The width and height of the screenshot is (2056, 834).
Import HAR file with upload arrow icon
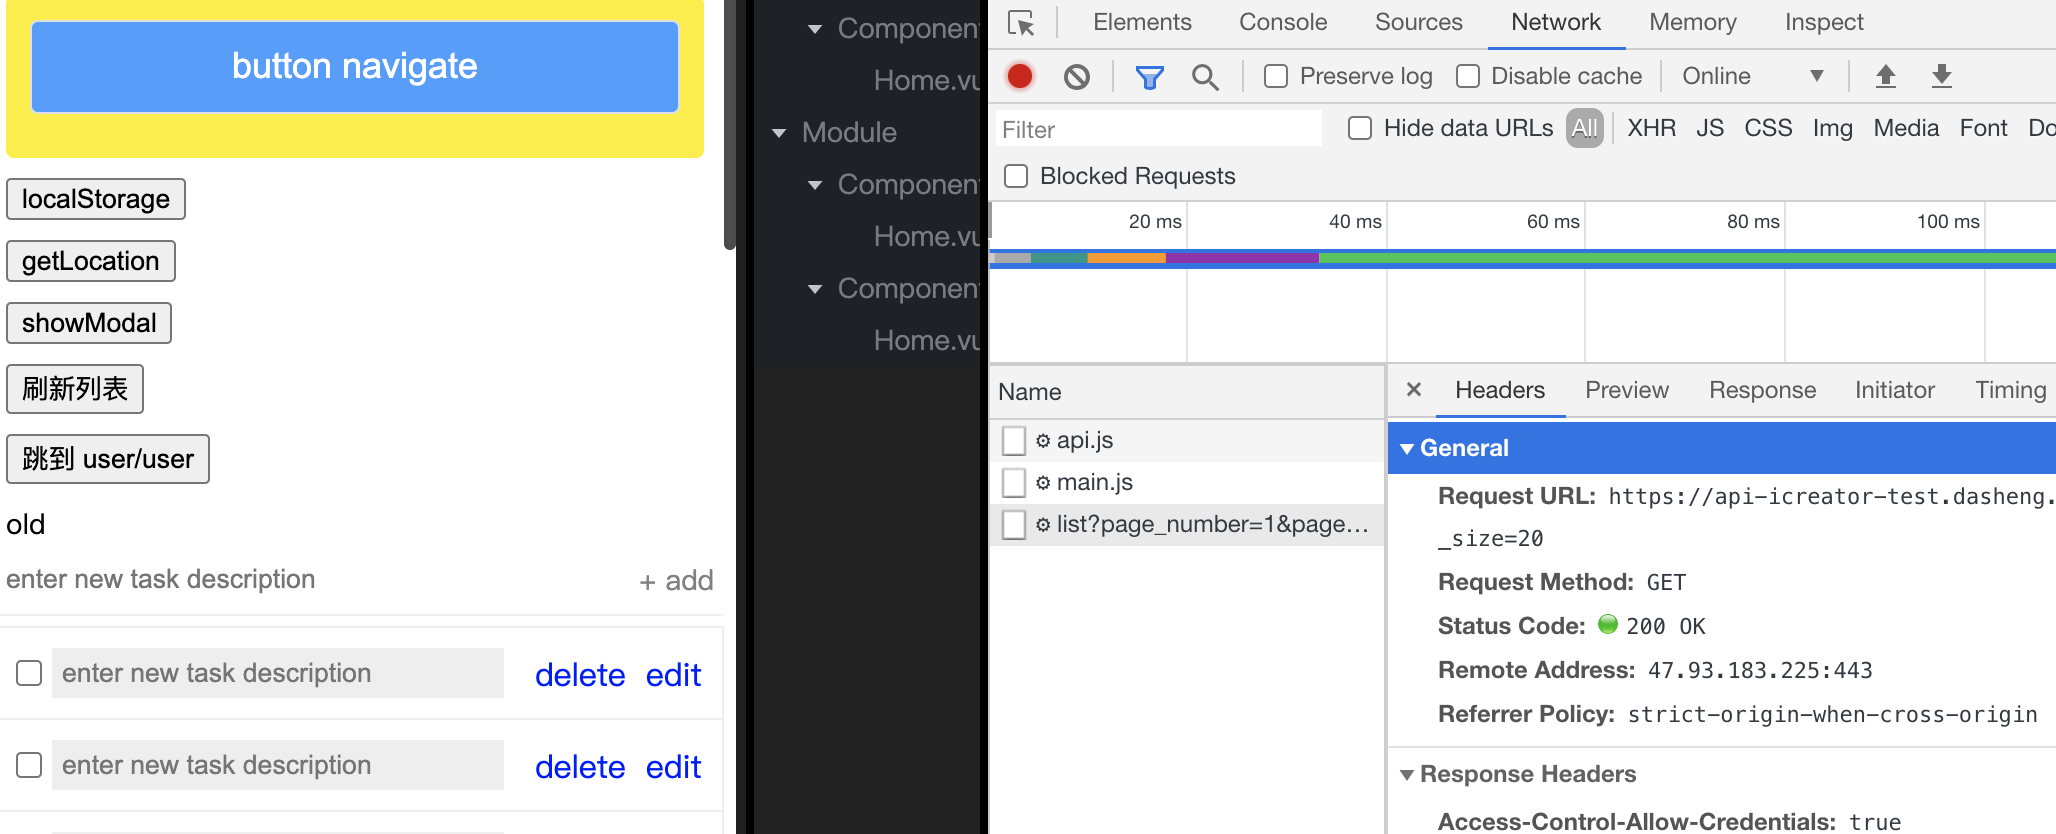coord(1886,76)
